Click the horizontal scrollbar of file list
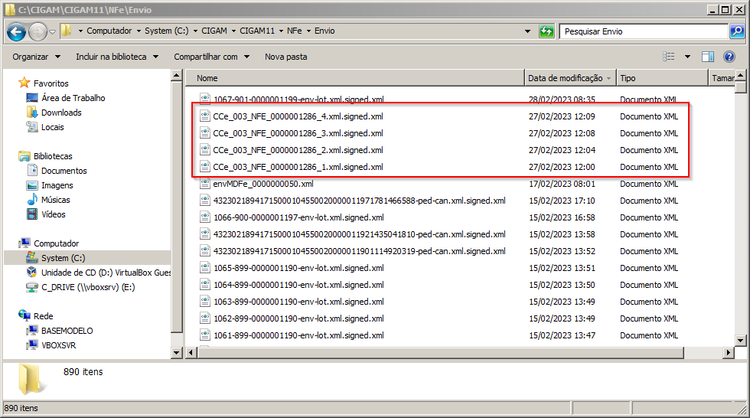This screenshot has width=750, height=418. [x=441, y=353]
